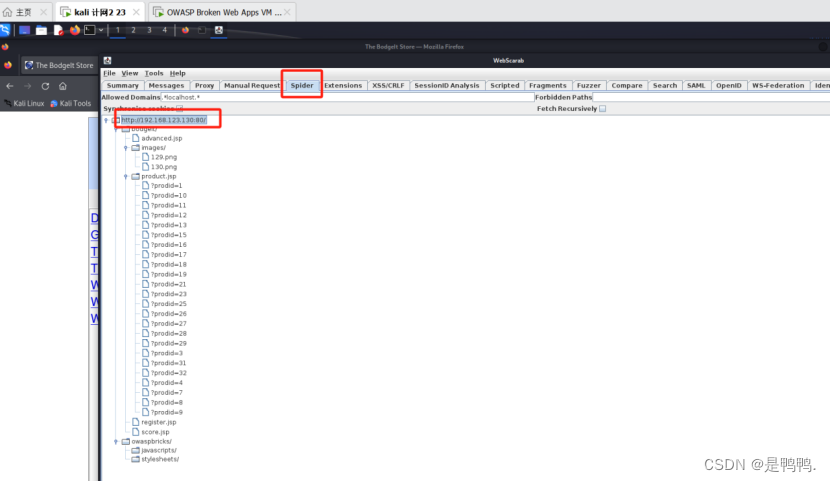831x482 pixels.
Task: Select the WebScarab window taskbar button
Action: click(219, 30)
